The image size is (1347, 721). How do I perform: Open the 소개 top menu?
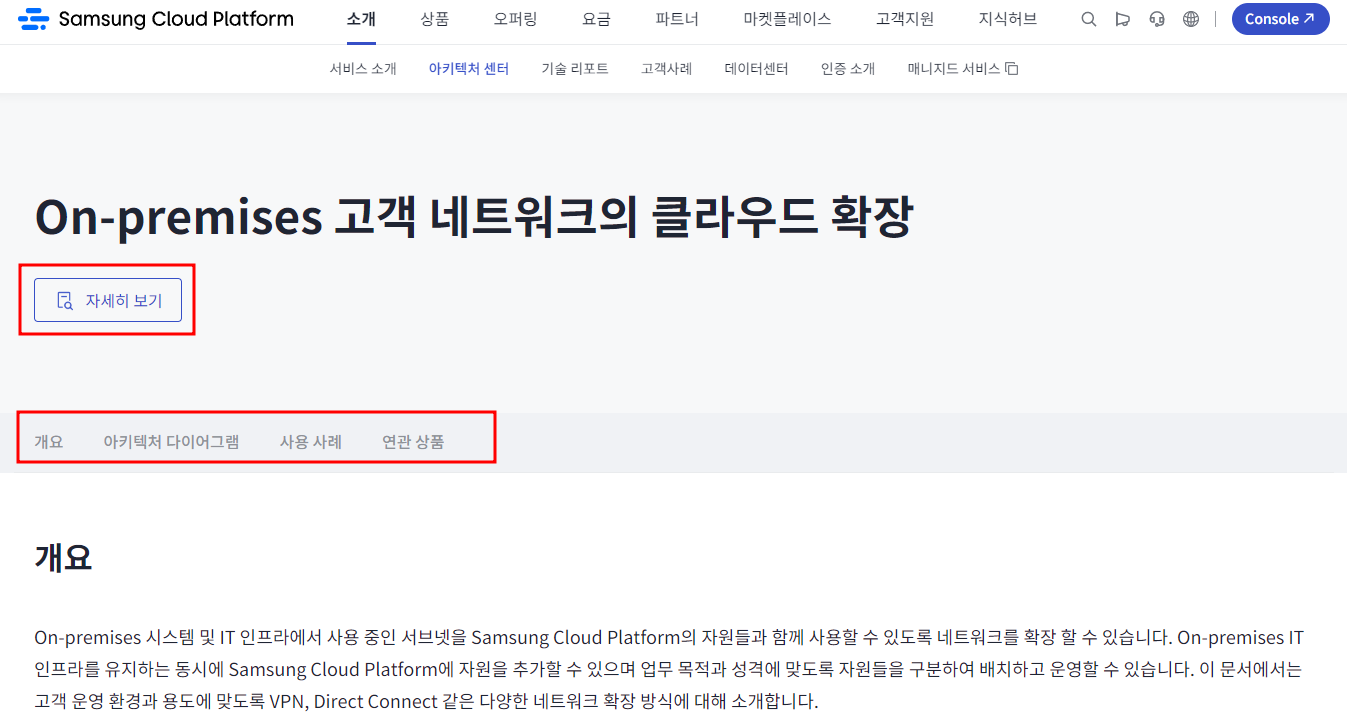click(361, 19)
